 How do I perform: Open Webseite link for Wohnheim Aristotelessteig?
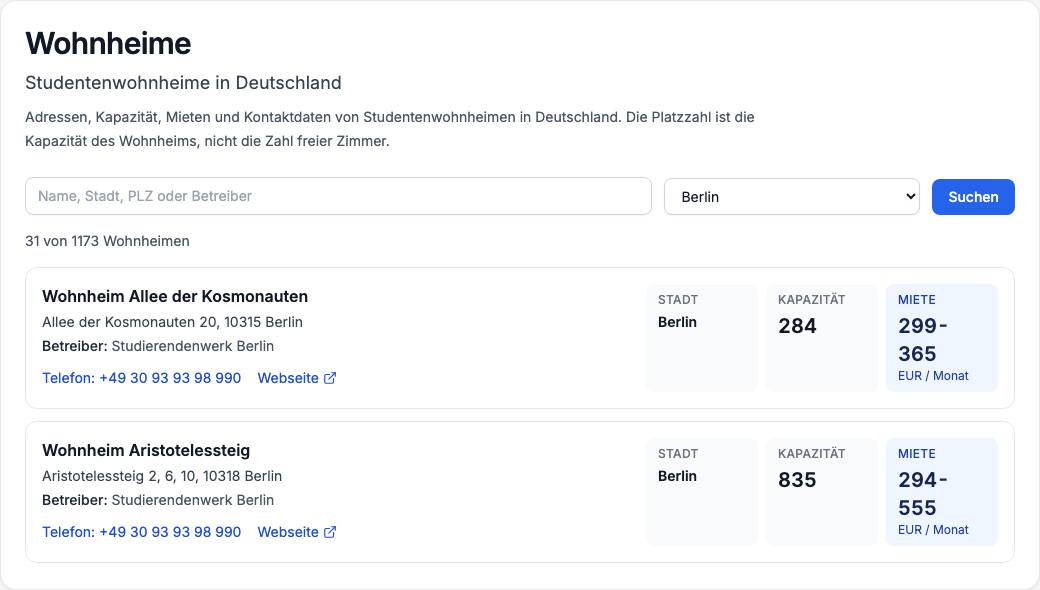[x=296, y=532]
